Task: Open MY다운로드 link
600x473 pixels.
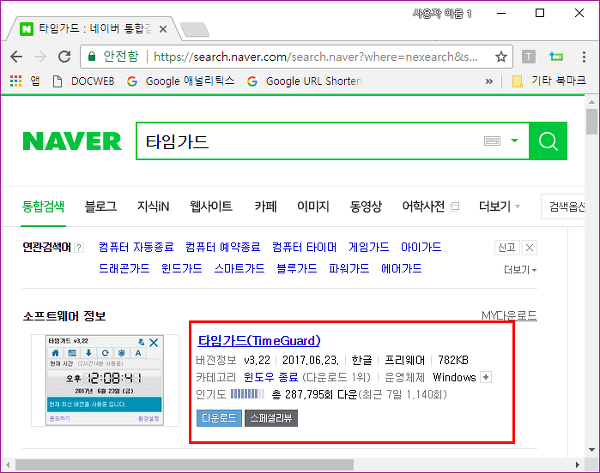Action: pos(509,316)
